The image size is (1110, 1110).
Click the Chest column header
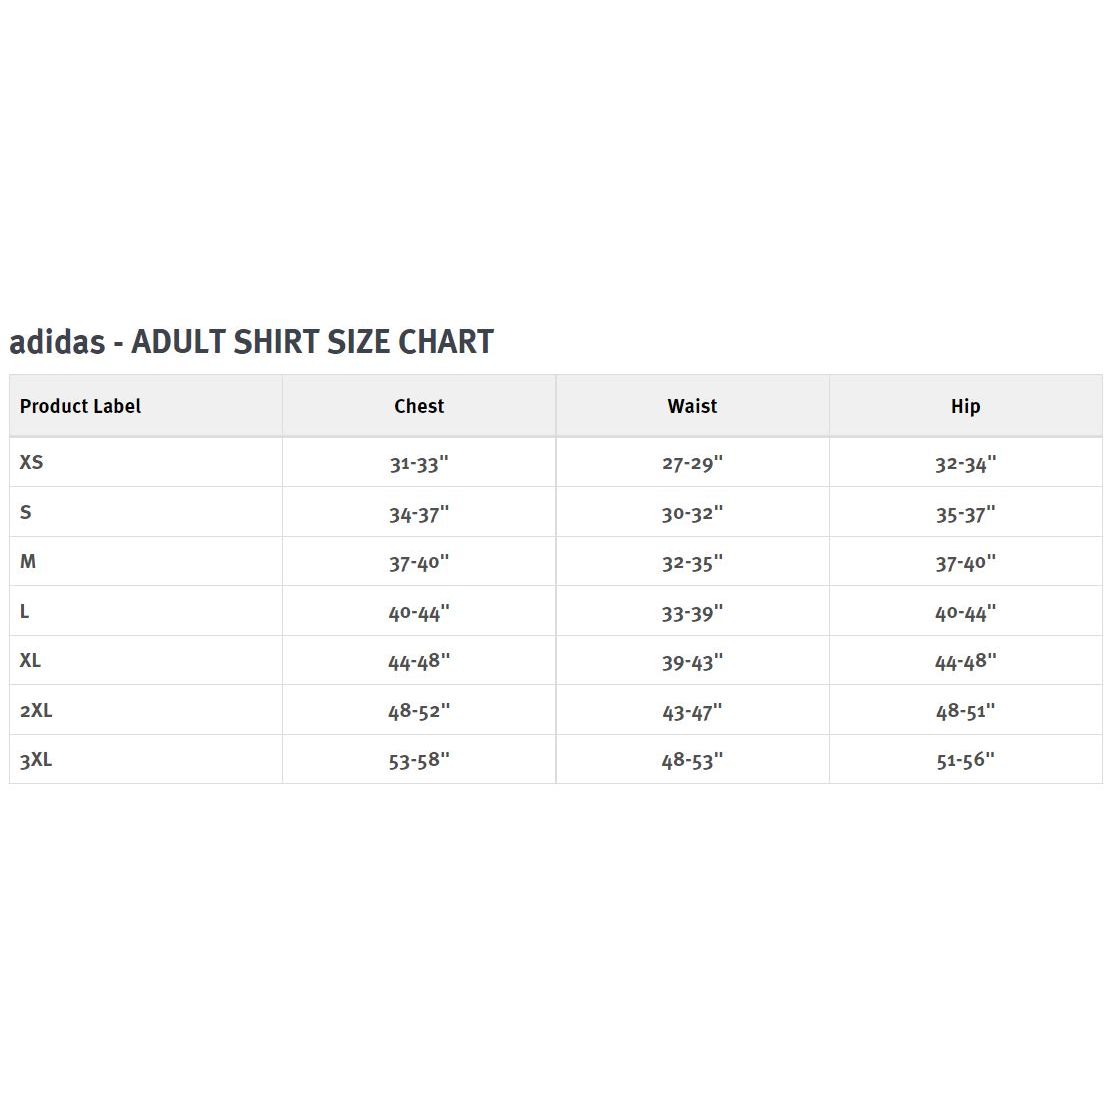[x=419, y=406]
